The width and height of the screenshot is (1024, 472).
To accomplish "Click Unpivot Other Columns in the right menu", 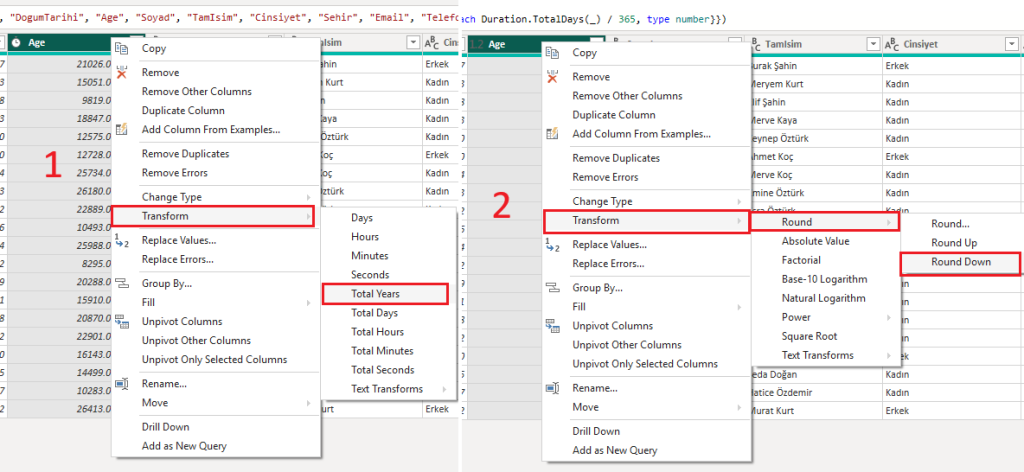I will [627, 345].
